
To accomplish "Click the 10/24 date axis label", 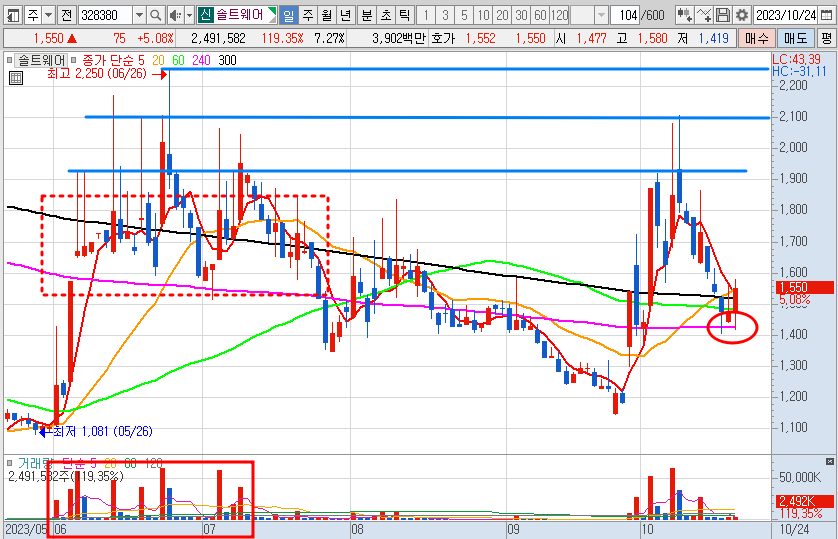I will point(794,529).
